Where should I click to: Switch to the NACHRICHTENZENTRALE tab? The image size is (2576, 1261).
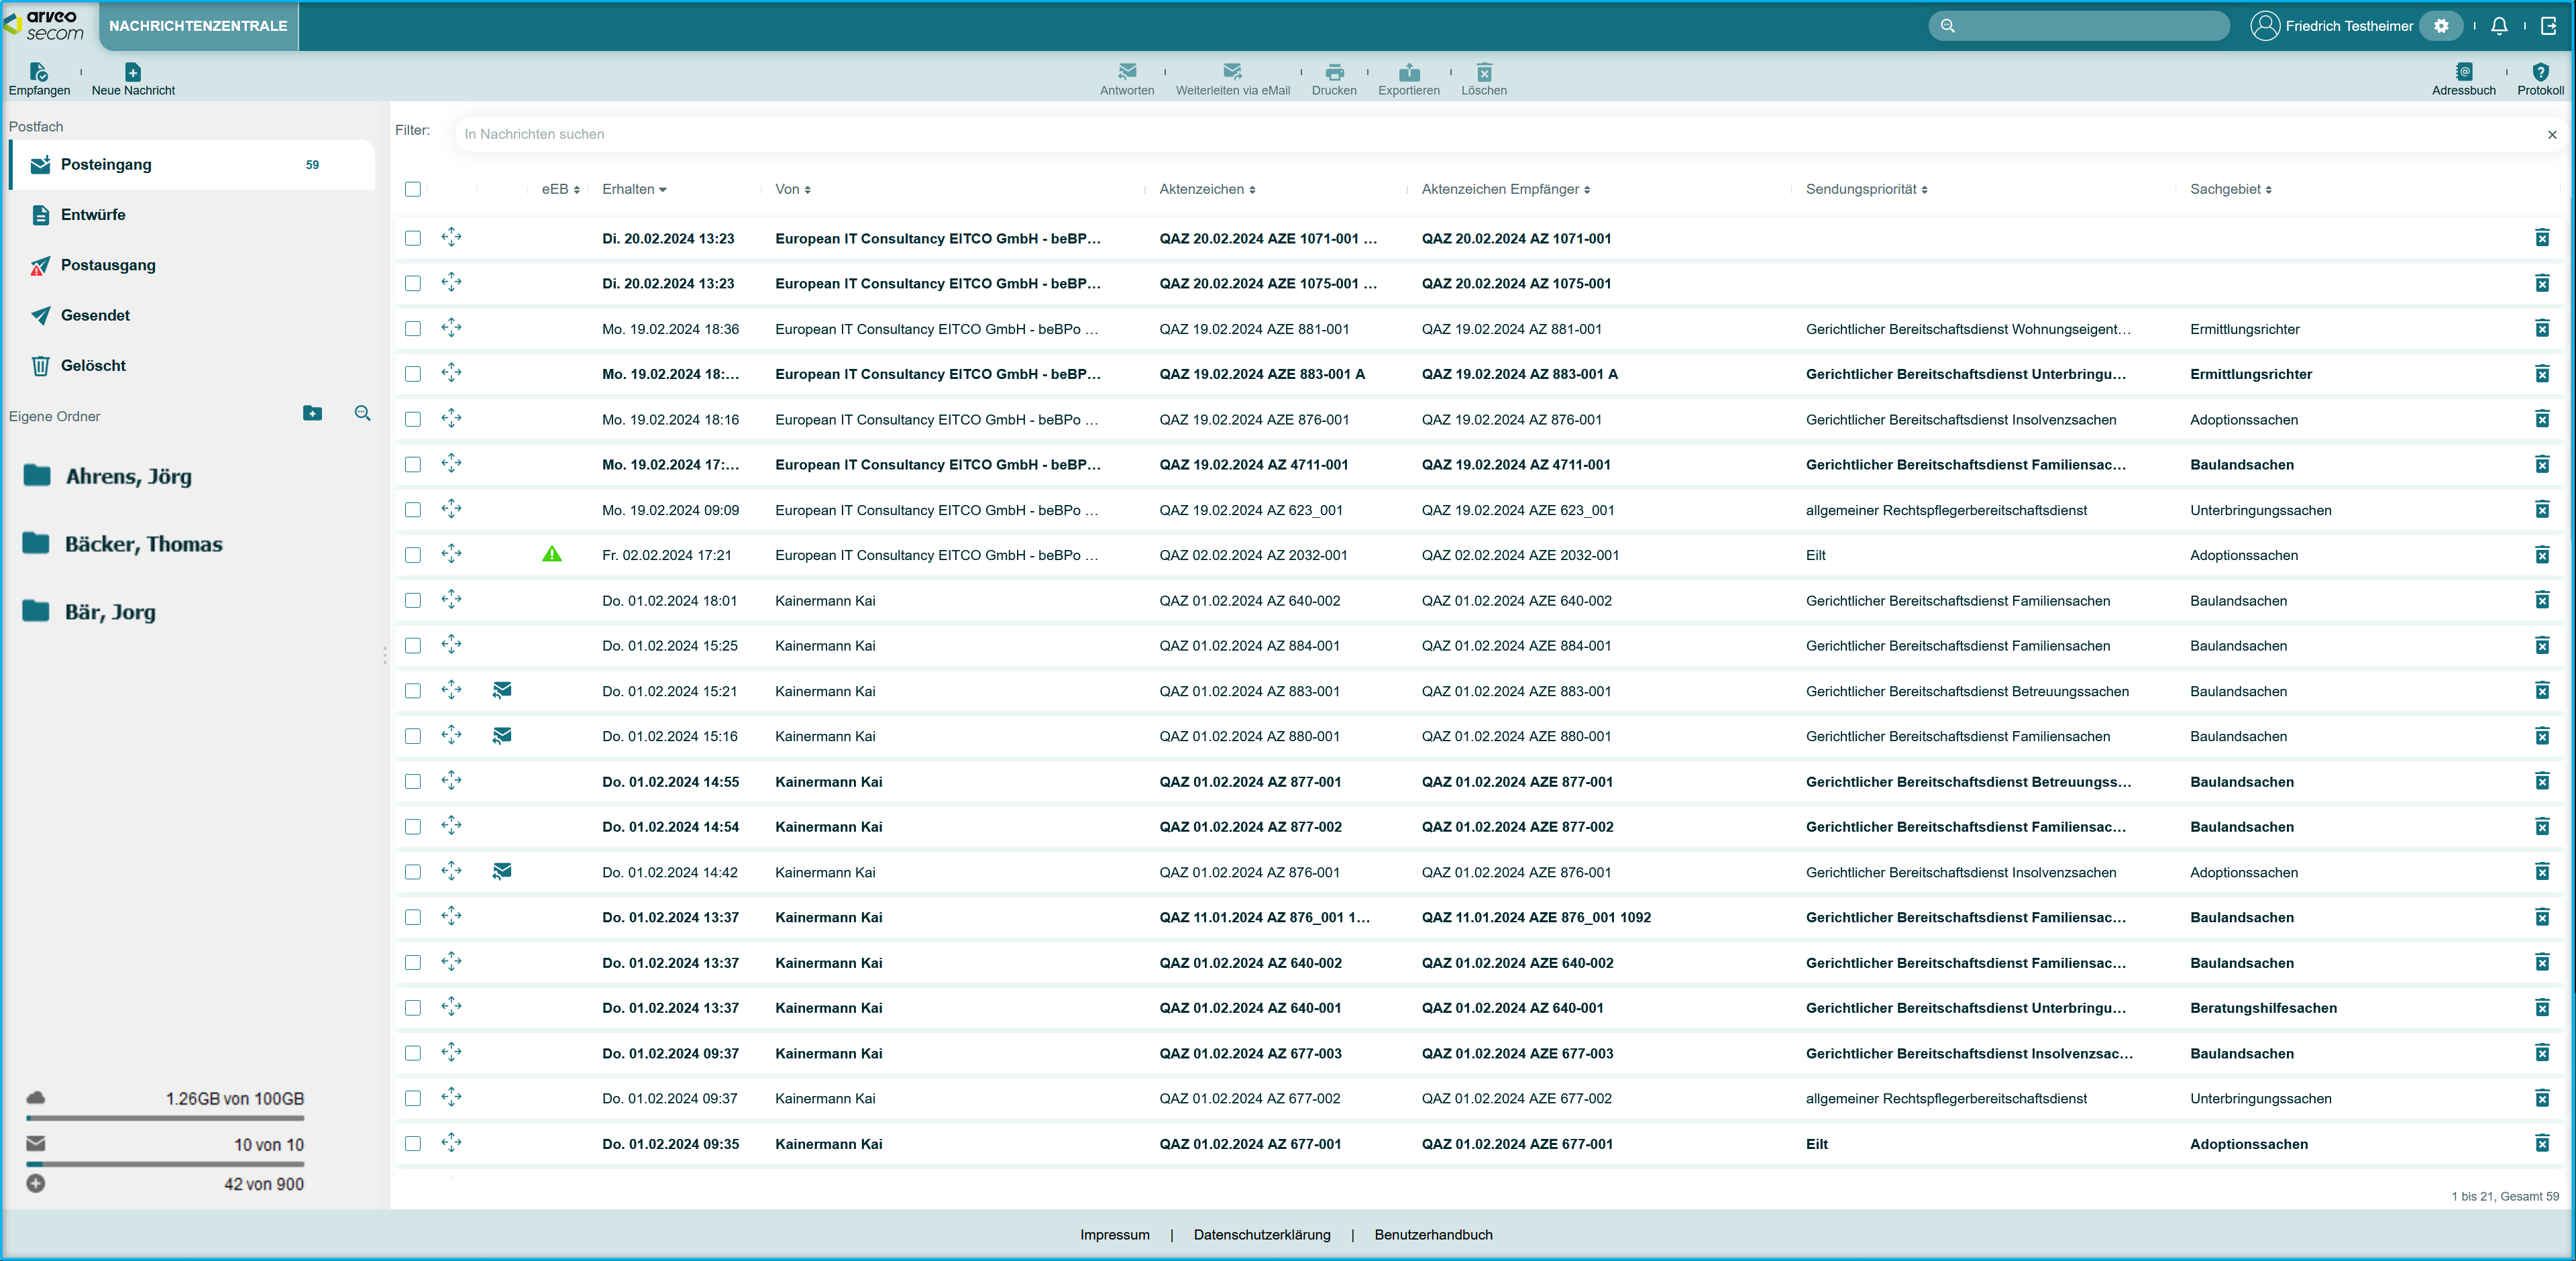pos(198,26)
